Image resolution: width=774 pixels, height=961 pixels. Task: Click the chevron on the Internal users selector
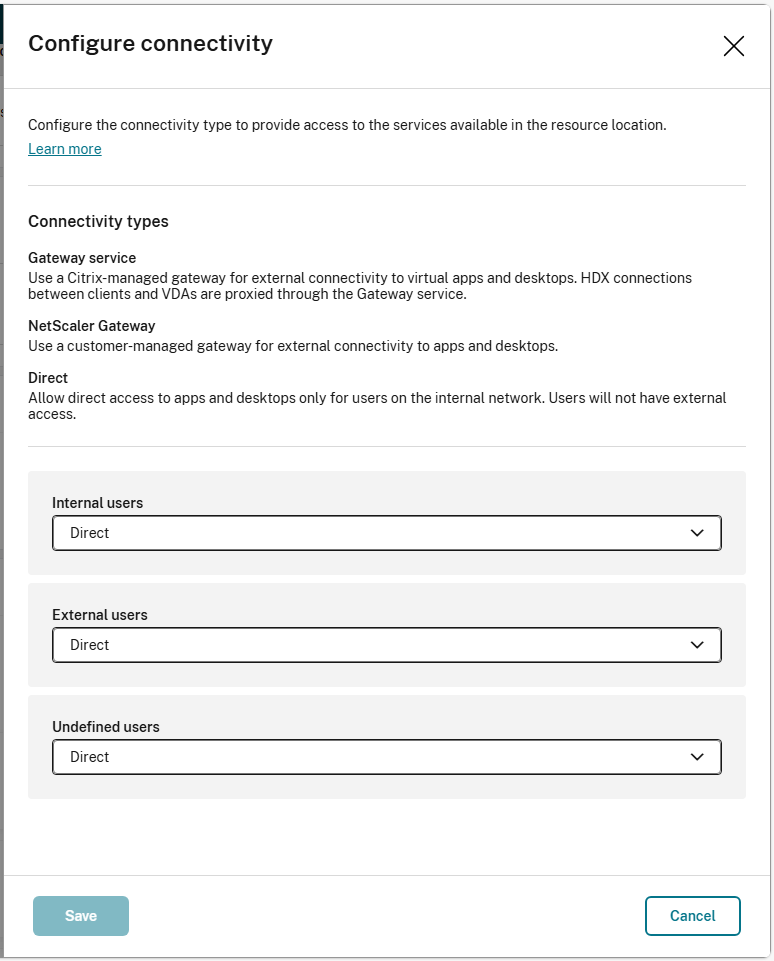(697, 533)
